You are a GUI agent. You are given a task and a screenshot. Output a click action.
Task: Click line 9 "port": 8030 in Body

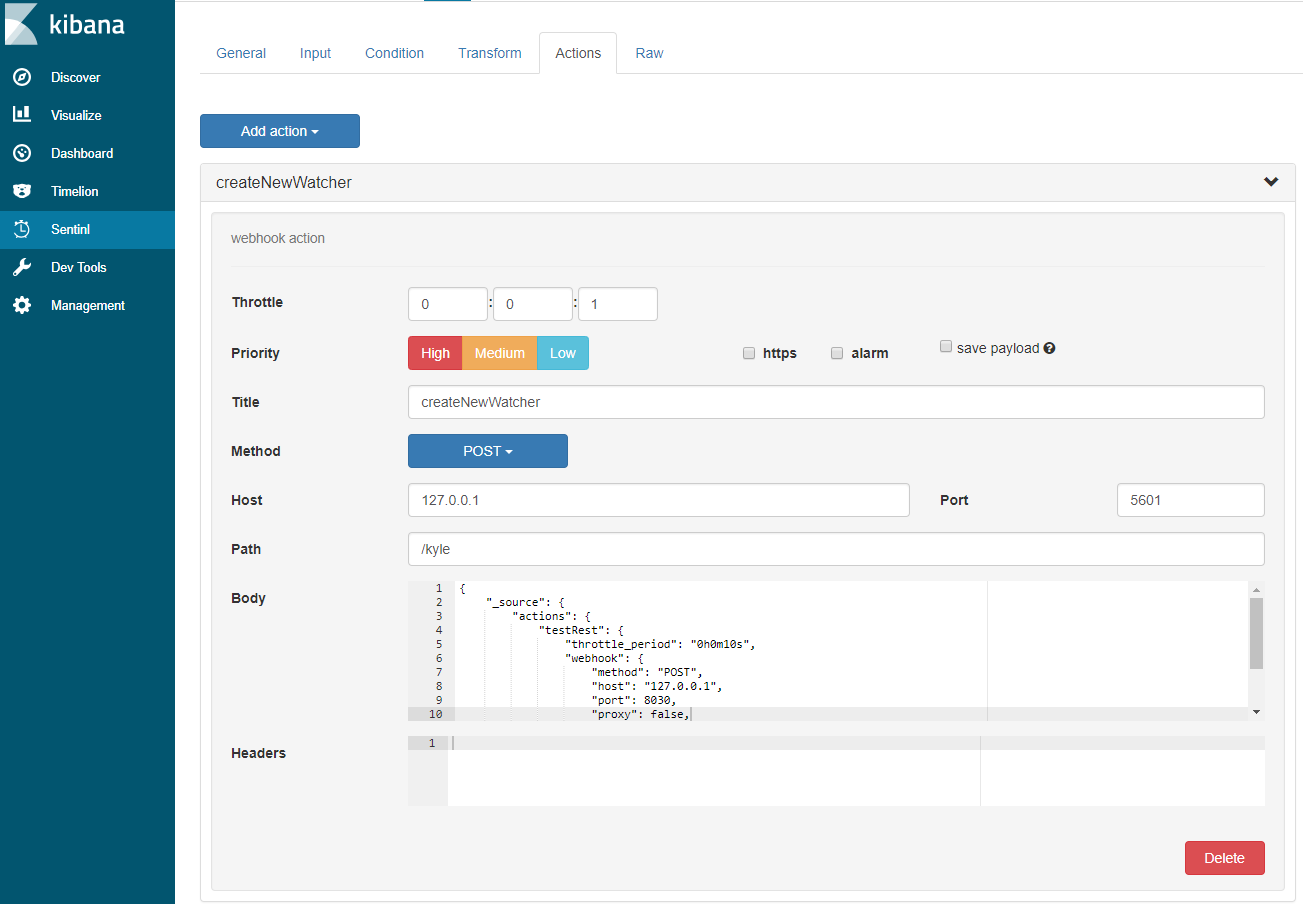(x=634, y=700)
